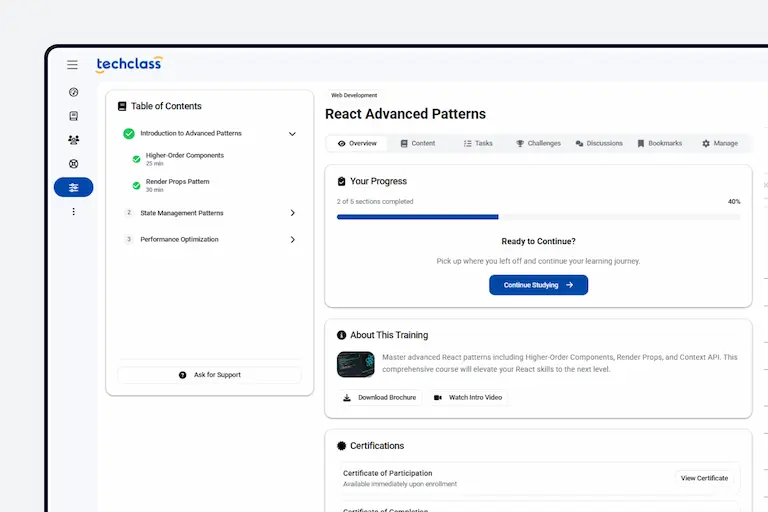The width and height of the screenshot is (768, 512).
Task: Click the About This Training info icon
Action: [x=341, y=335]
